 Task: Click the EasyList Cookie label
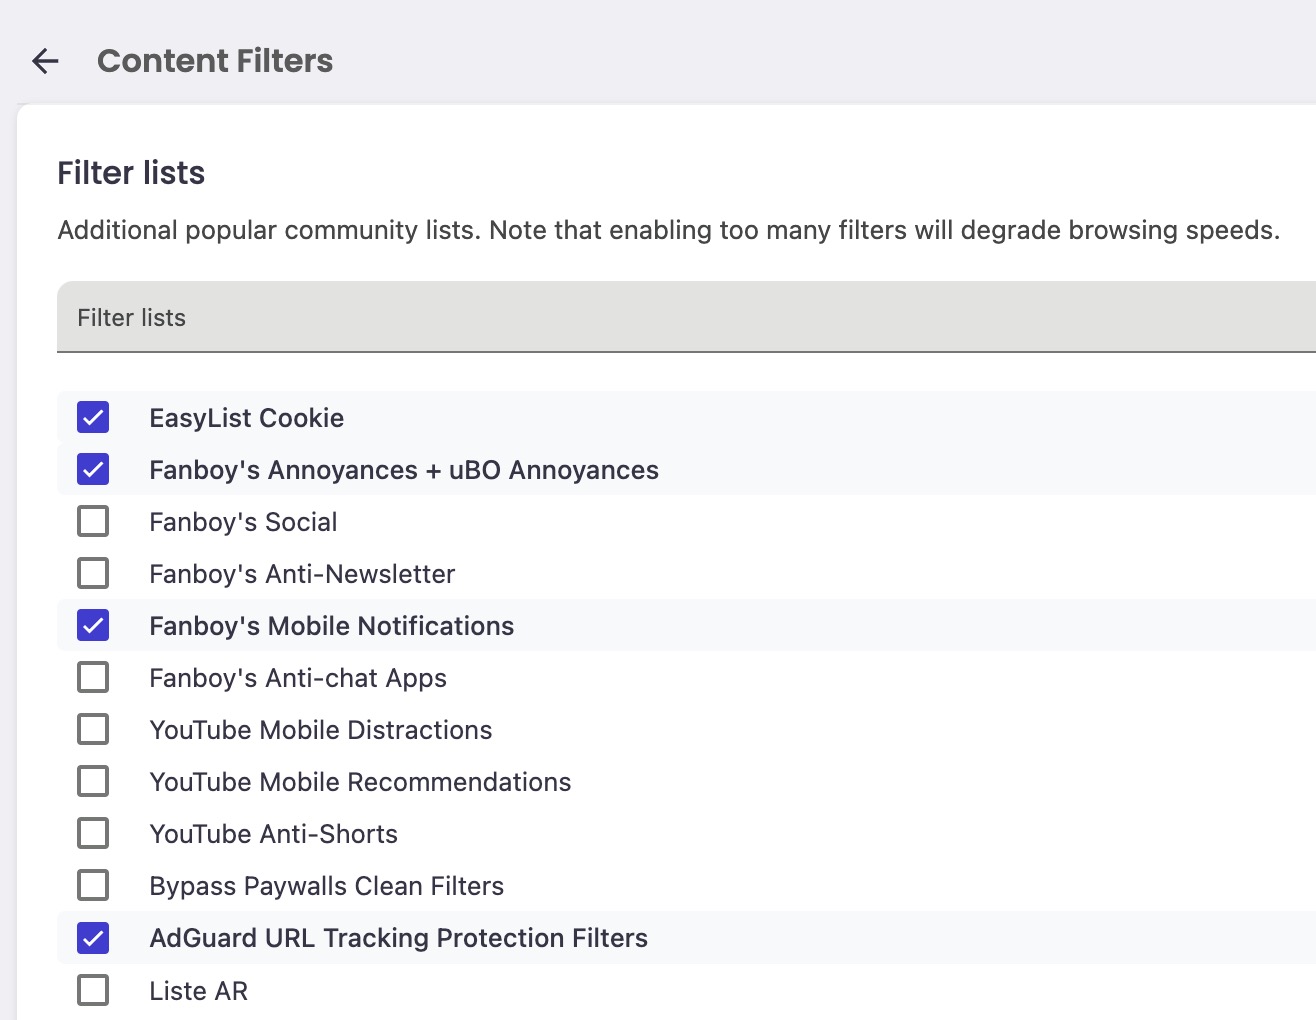tap(246, 418)
